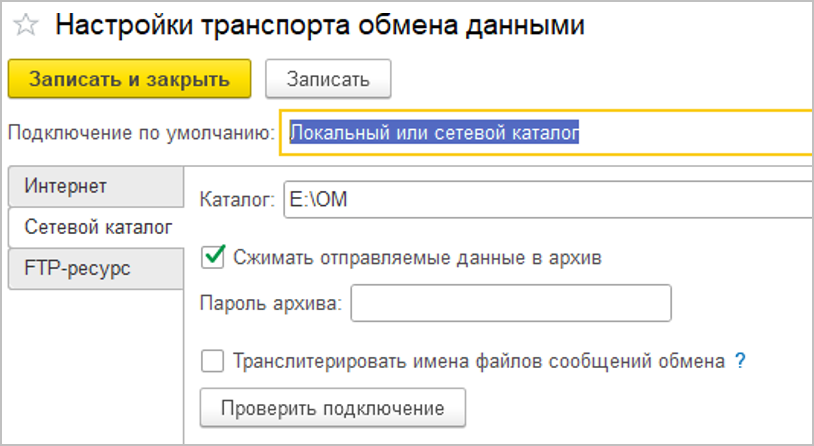Click the 'Настройки транспорта обмена данными' title
Viewport: 814px width, 446px height.
point(319,27)
